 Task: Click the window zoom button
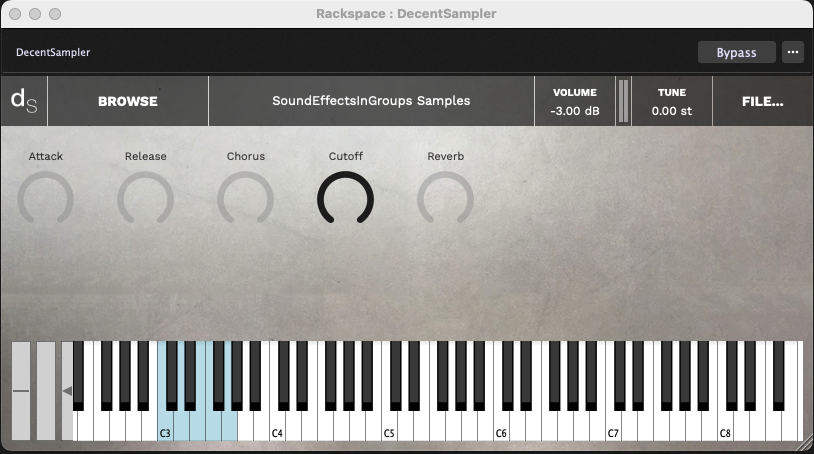(55, 14)
